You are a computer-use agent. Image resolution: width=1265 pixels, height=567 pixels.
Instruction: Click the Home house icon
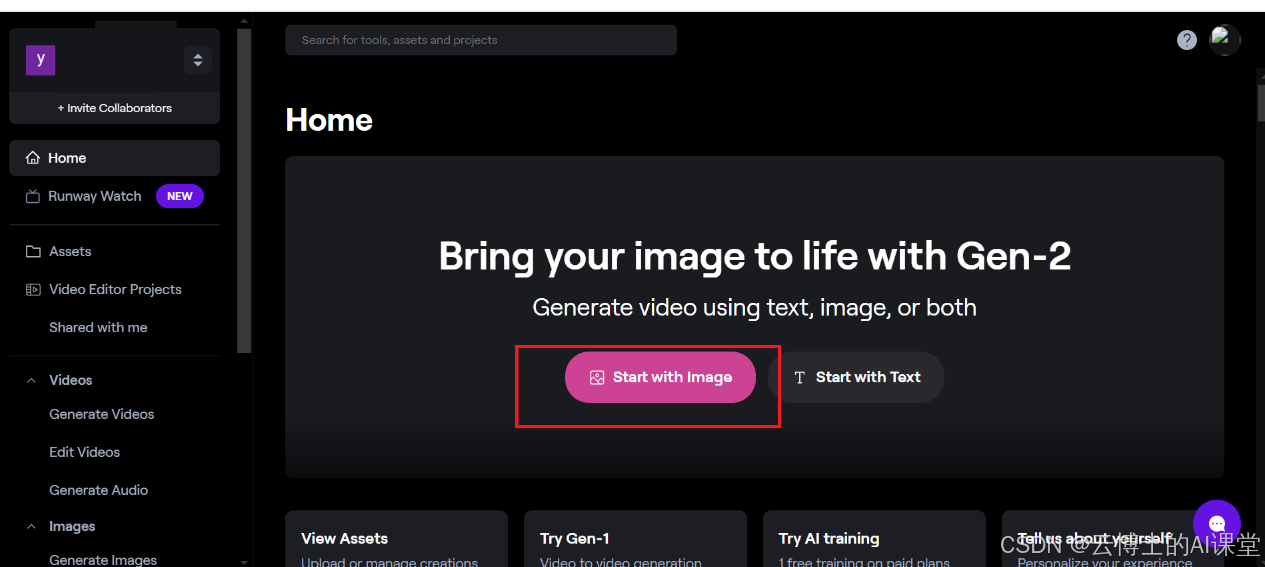click(x=33, y=158)
